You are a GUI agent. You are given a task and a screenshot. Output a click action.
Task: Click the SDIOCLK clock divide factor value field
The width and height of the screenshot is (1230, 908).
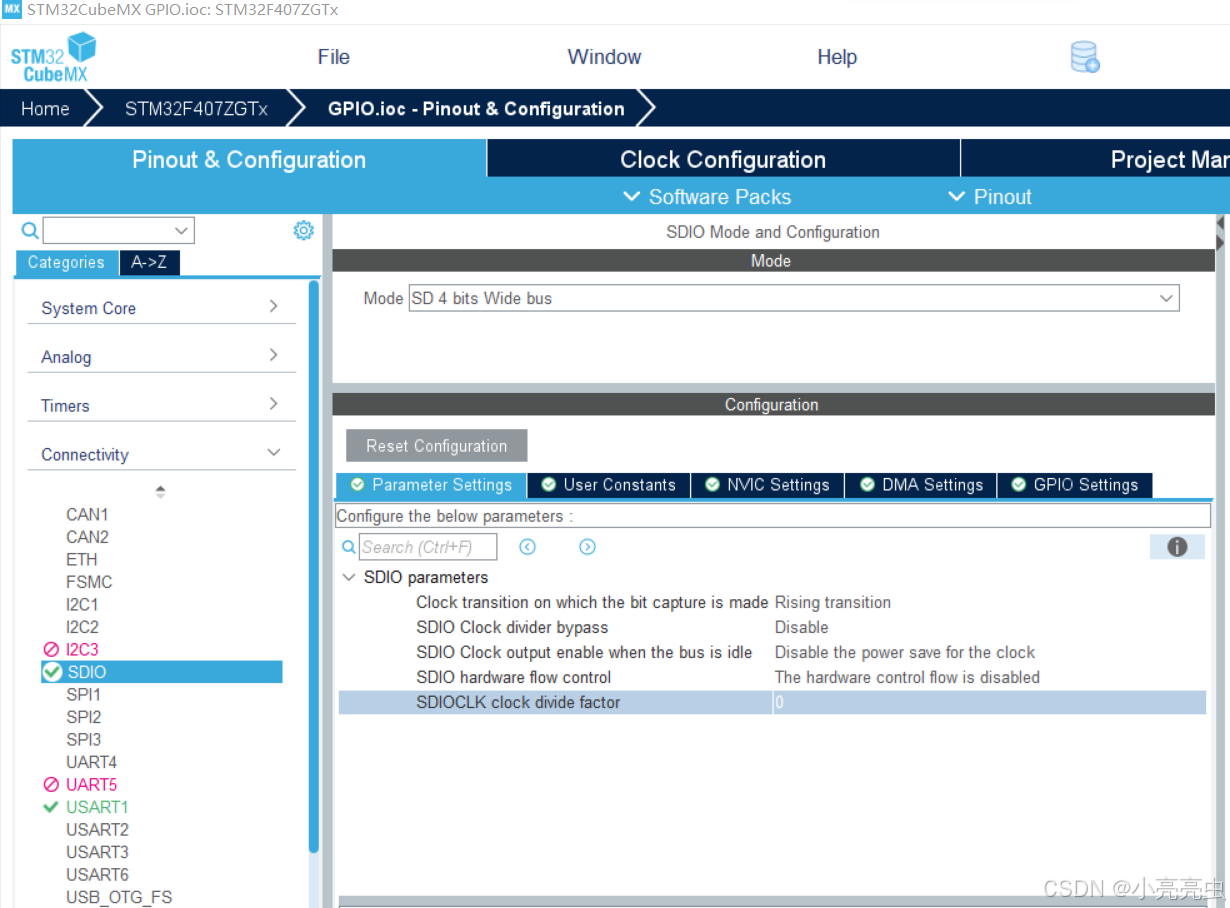989,702
